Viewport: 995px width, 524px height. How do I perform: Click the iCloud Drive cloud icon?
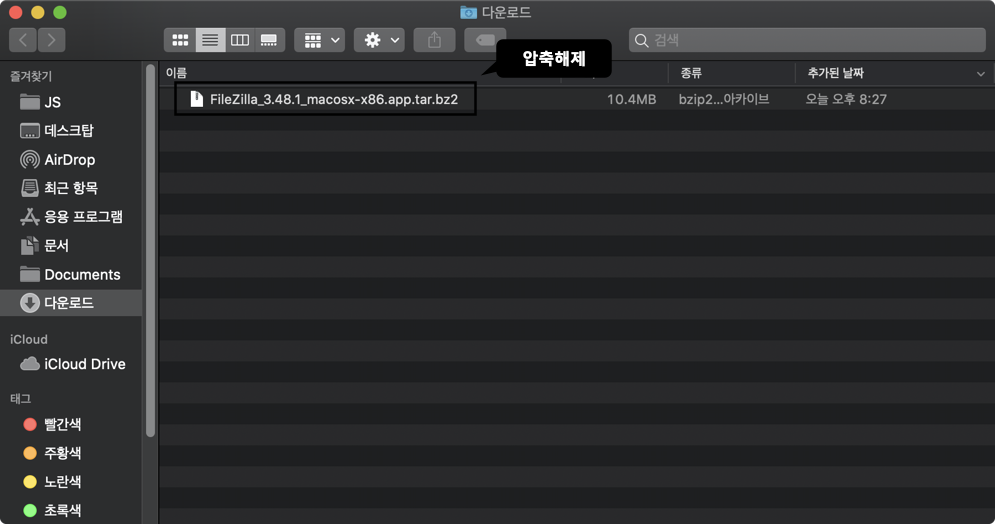(x=30, y=364)
